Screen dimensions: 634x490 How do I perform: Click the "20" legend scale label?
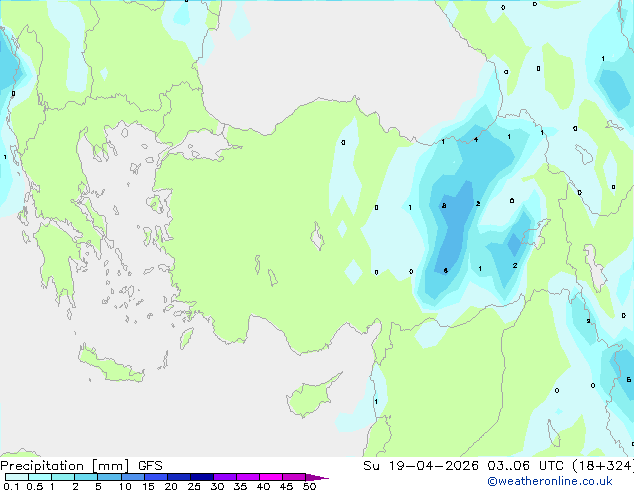(171, 486)
